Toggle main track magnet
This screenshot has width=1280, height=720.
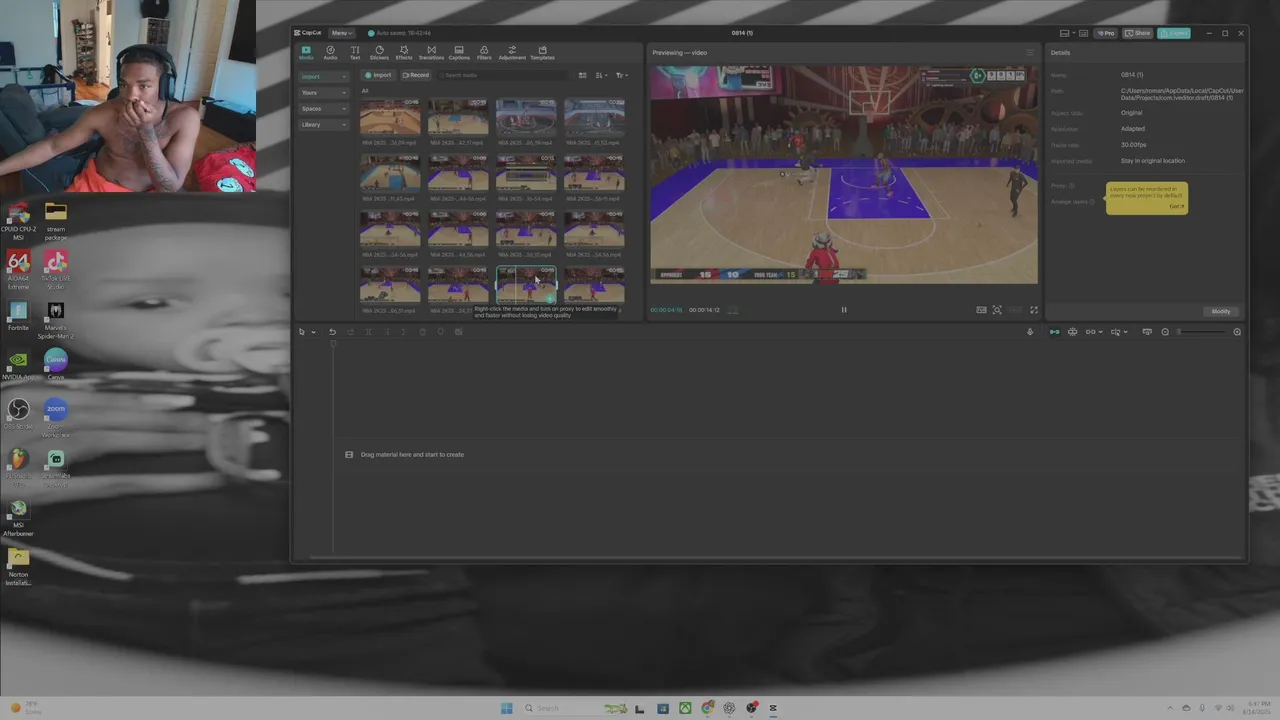(1054, 332)
